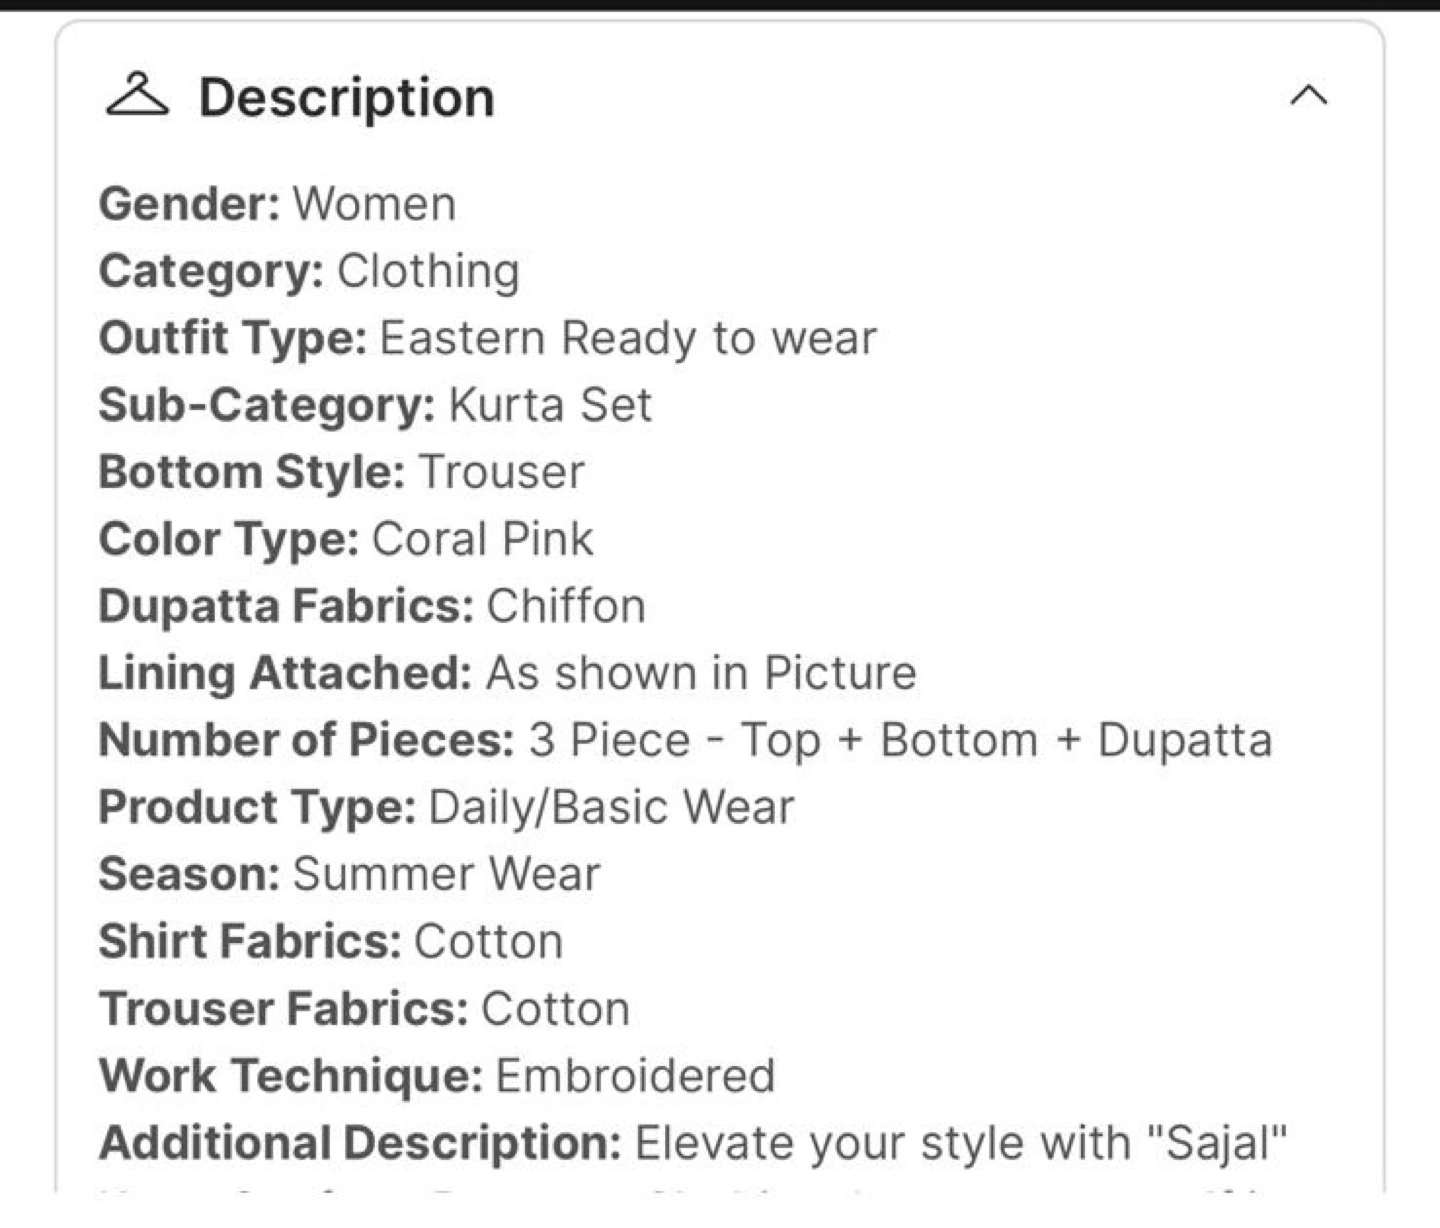Select the Lining Attached label
This screenshot has width=1440, height=1228.
click(x=285, y=674)
